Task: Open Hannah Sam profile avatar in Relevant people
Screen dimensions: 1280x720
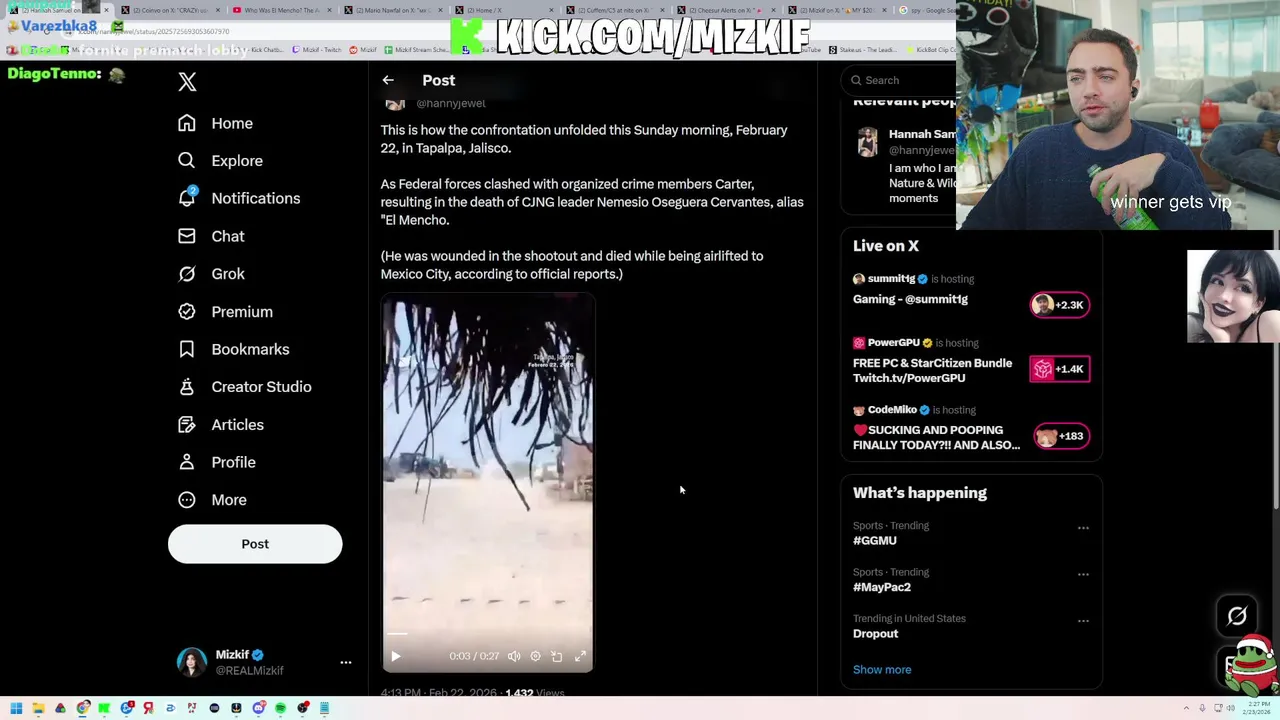Action: [x=867, y=141]
